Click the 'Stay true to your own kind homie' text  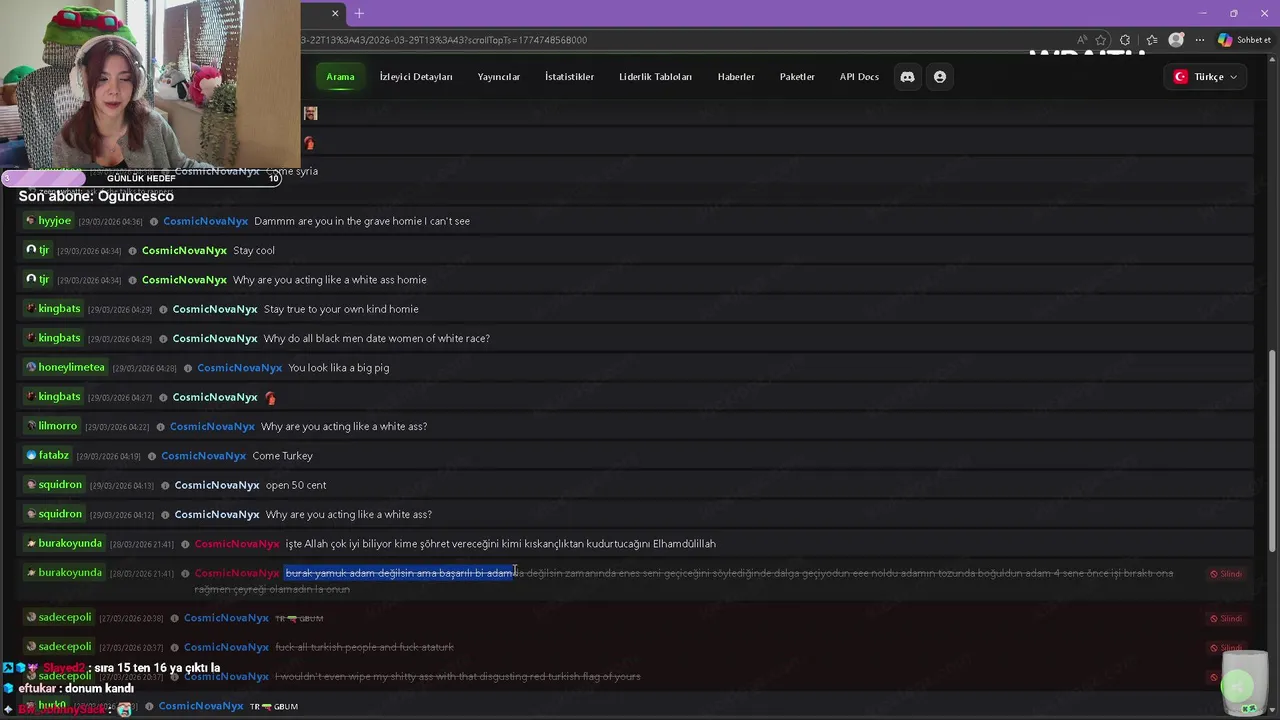tap(341, 309)
